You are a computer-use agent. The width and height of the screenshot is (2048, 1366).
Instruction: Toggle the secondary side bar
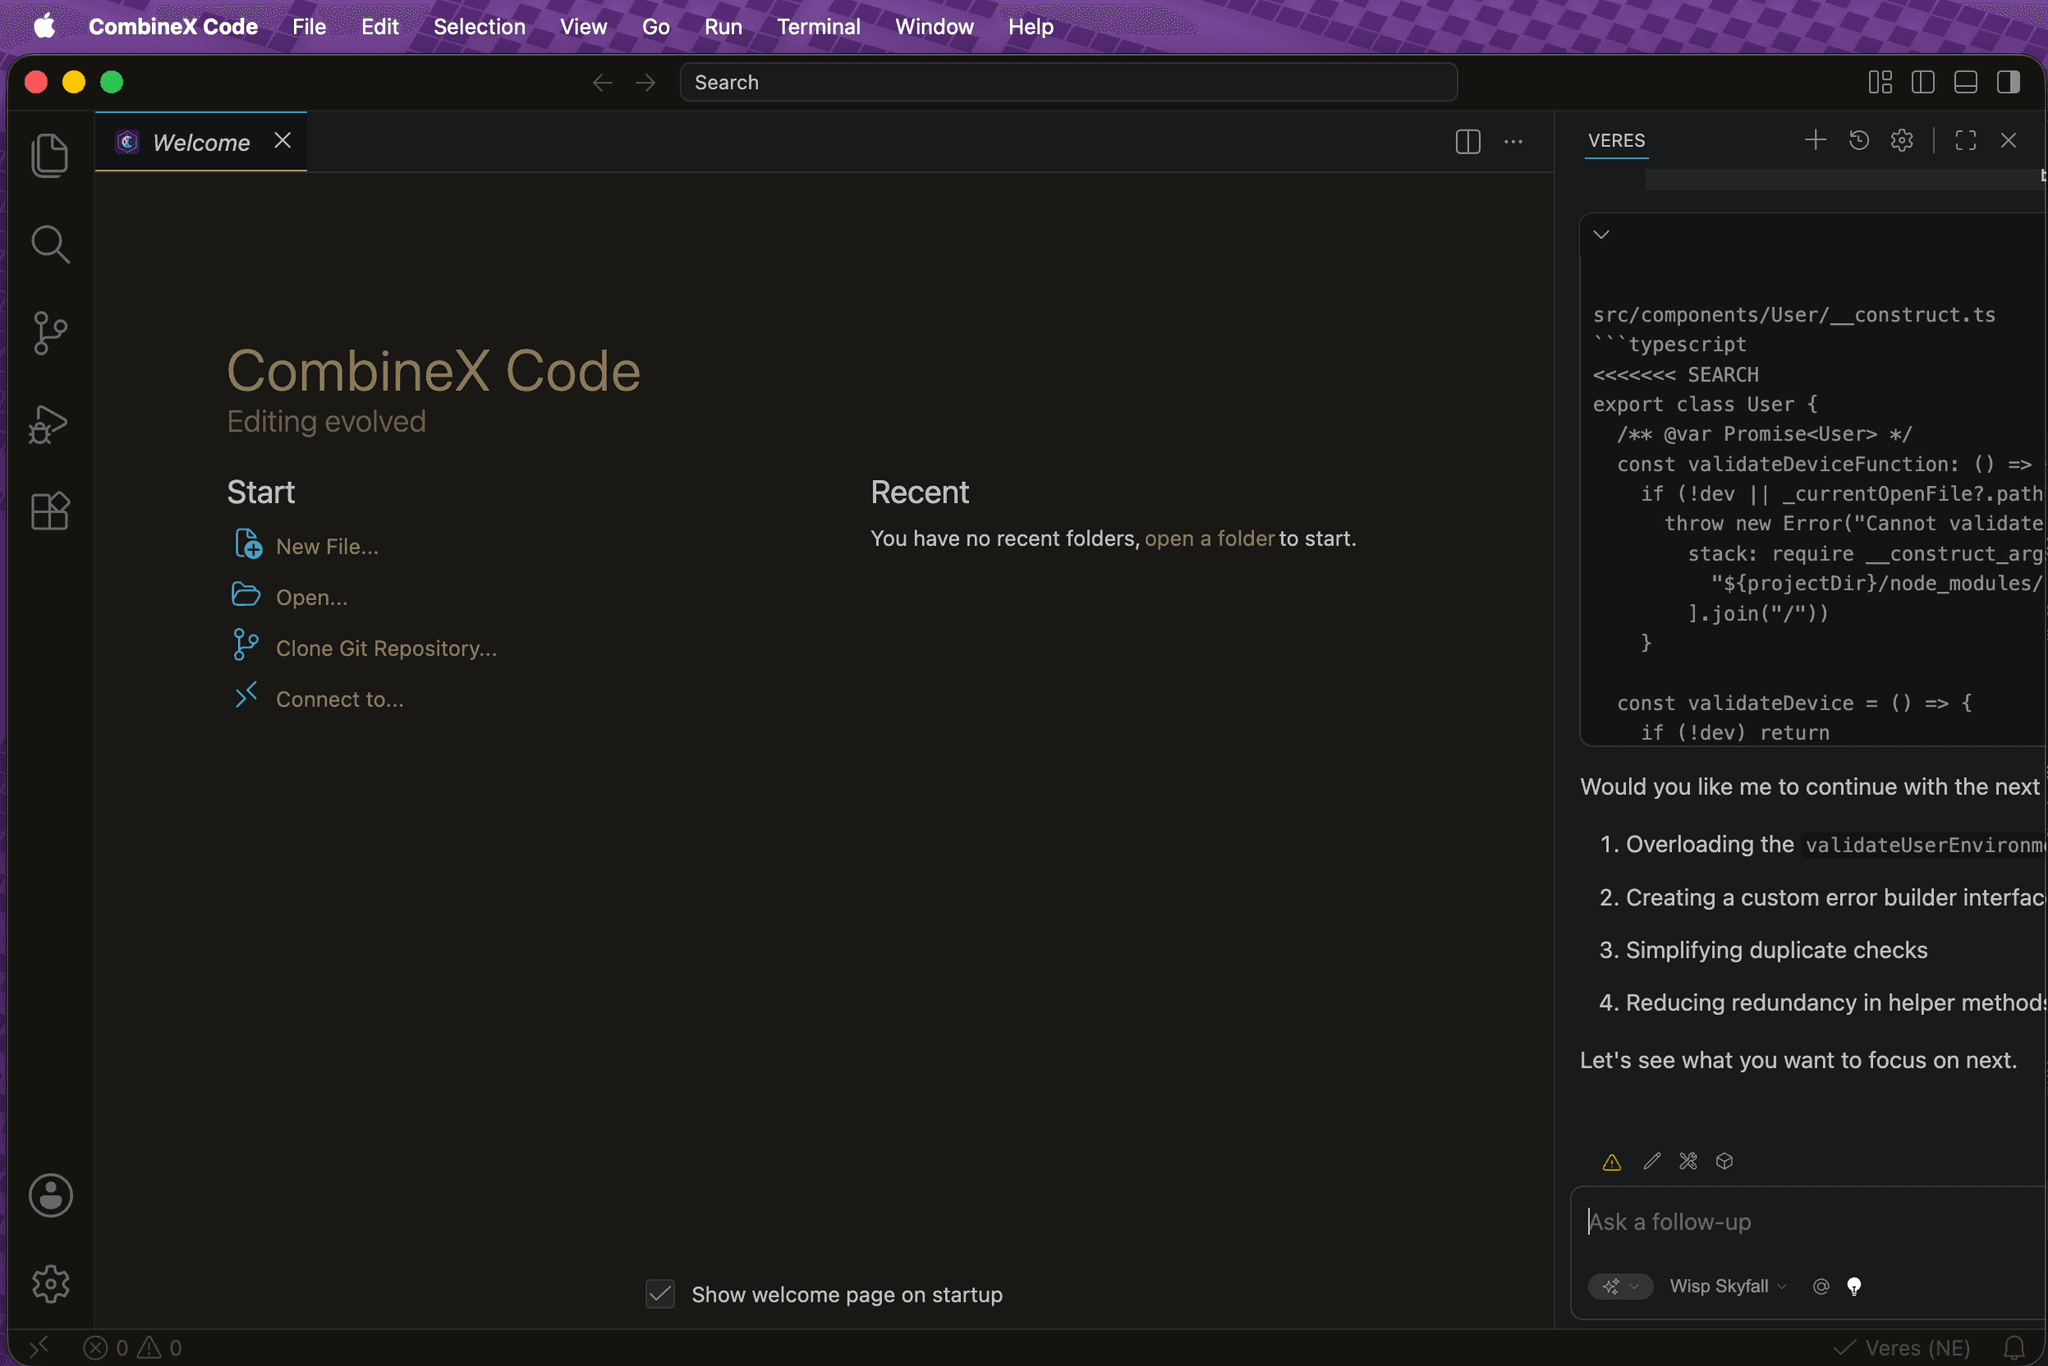[x=2009, y=82]
